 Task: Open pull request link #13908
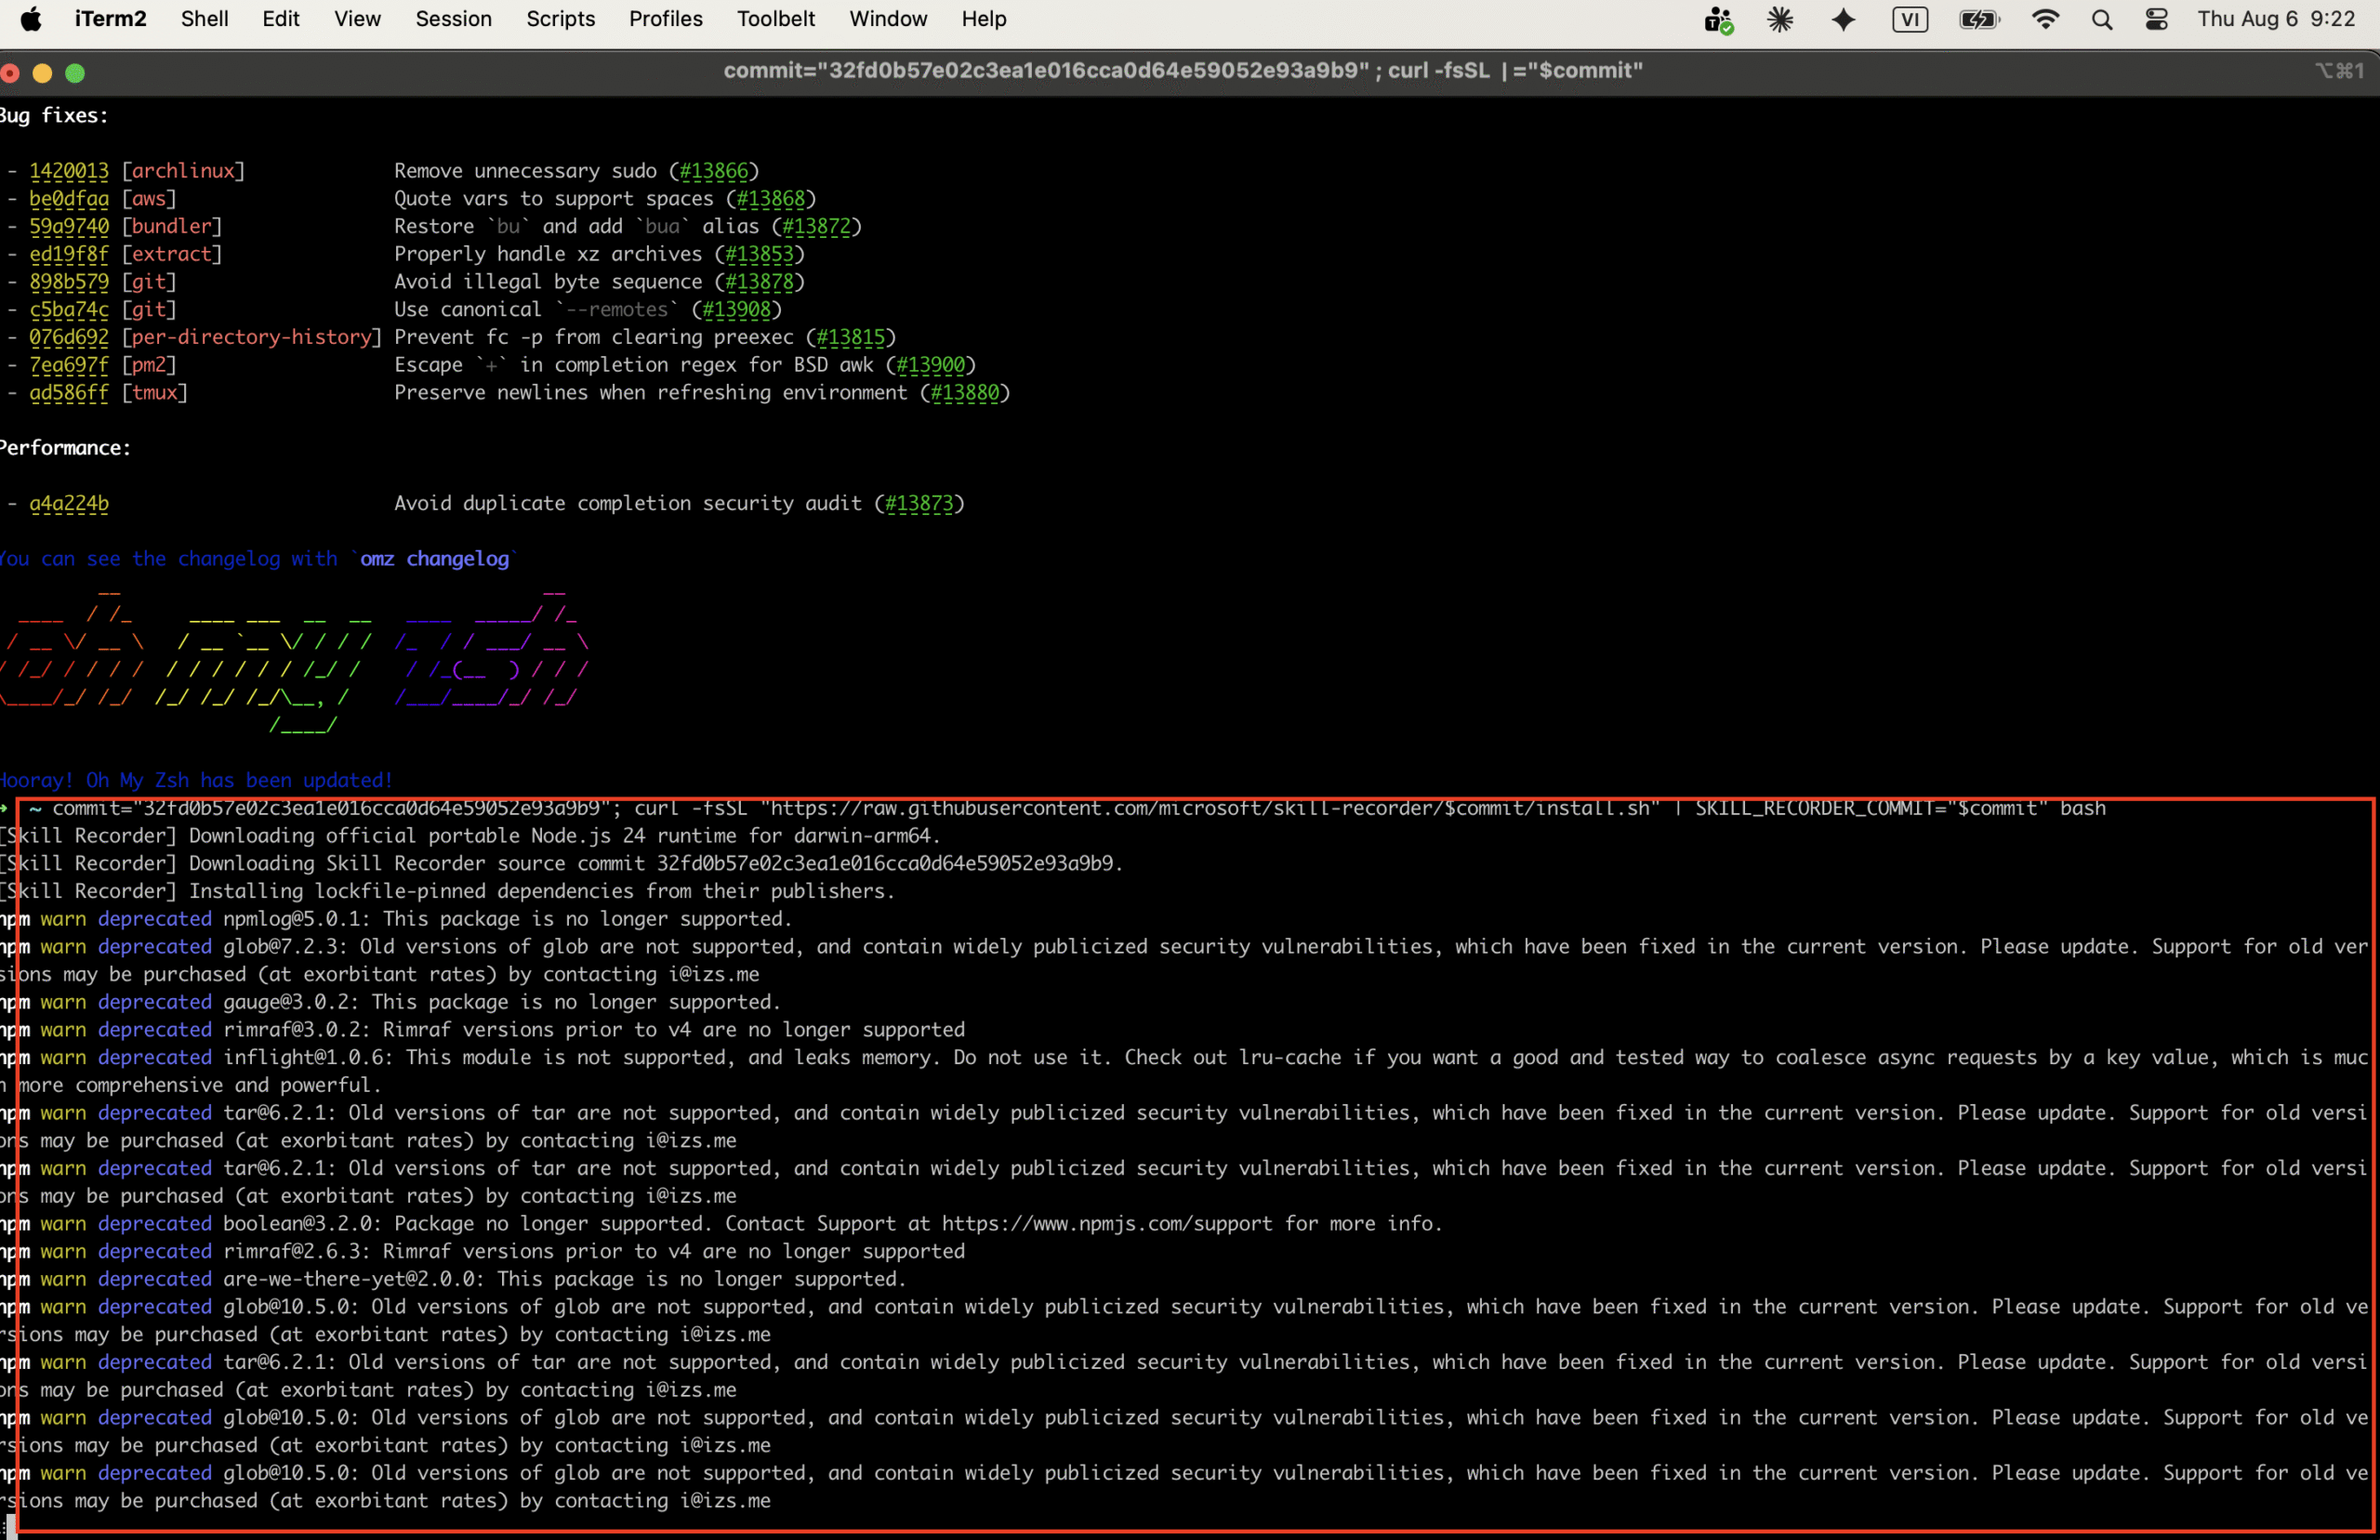[x=737, y=310]
